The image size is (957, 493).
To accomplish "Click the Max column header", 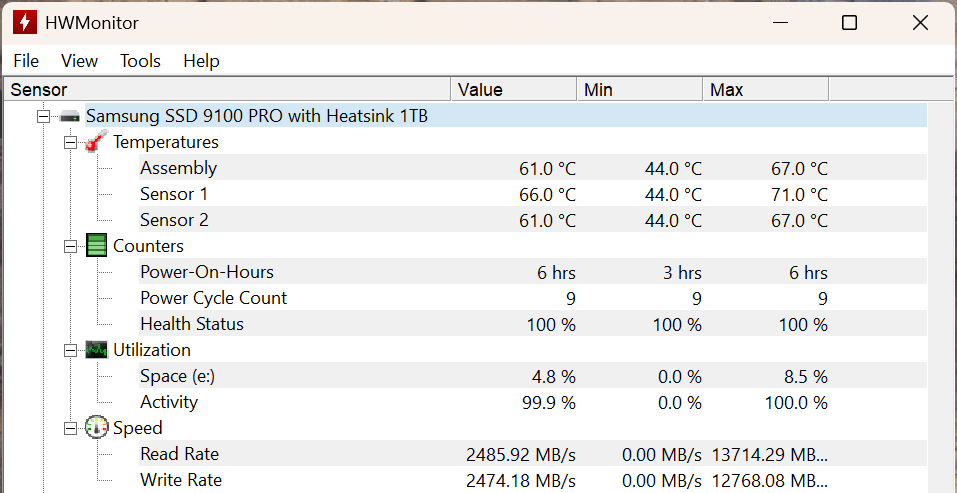I will pyautogui.click(x=766, y=90).
